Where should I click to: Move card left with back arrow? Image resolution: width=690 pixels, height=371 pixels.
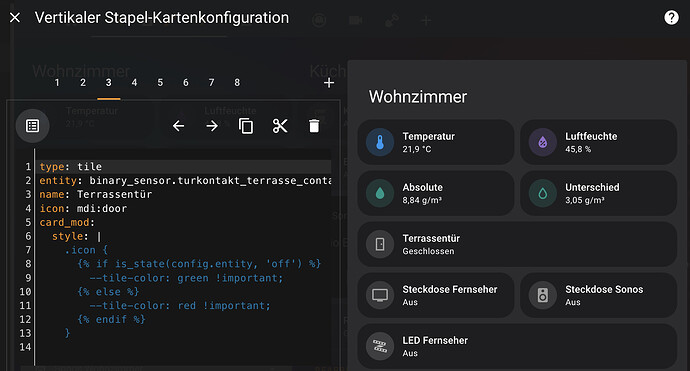[x=178, y=126]
